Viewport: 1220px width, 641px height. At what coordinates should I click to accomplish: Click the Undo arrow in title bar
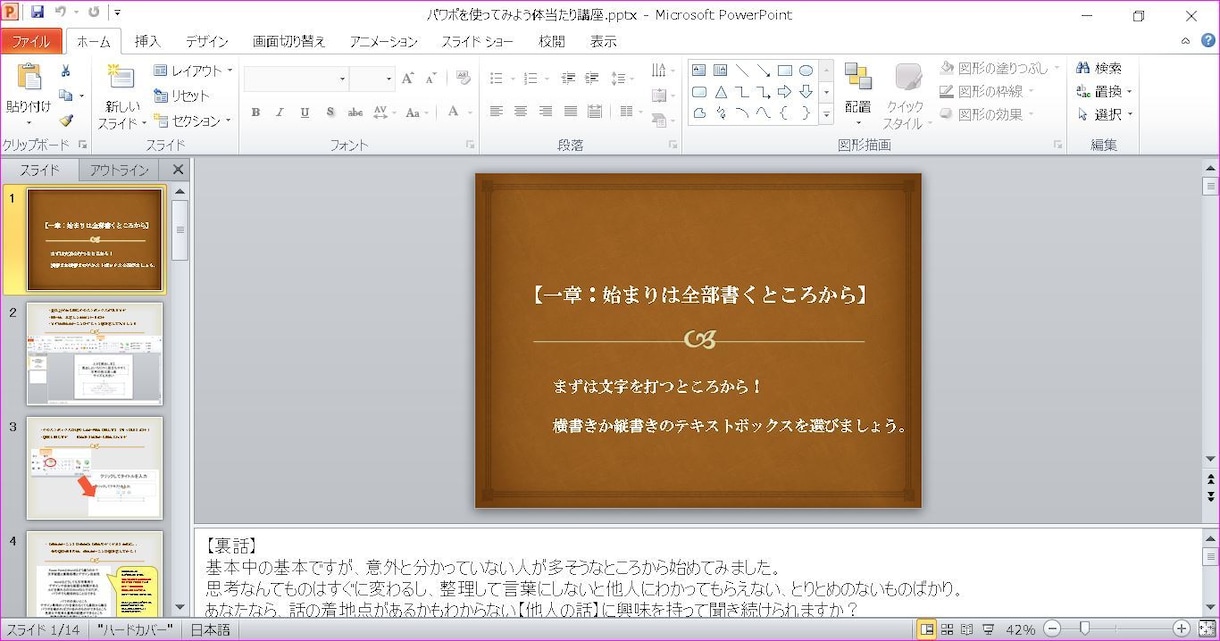(61, 13)
